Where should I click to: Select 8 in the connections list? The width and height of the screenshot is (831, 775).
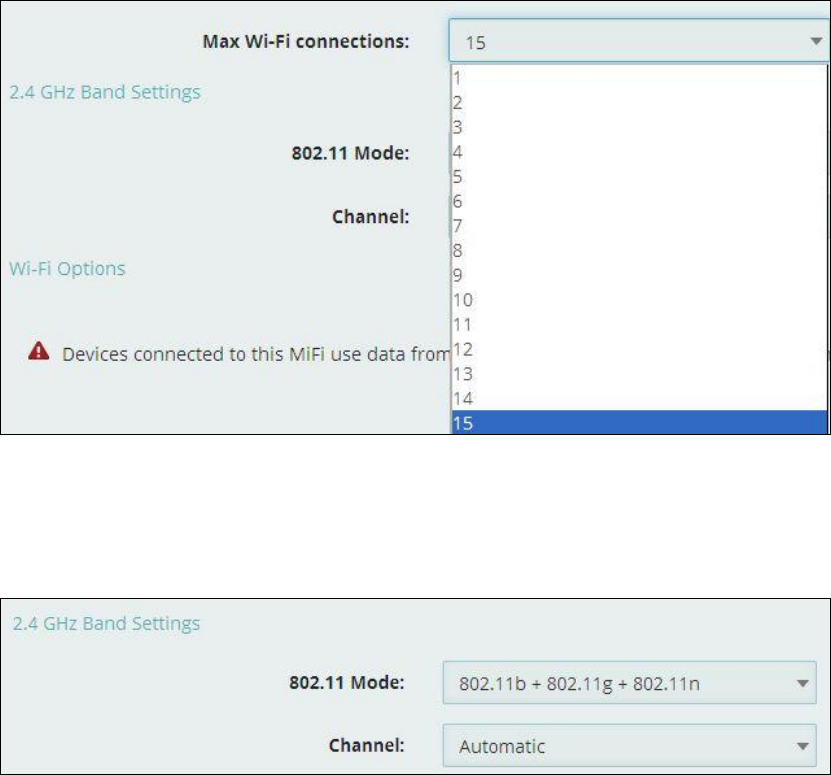click(639, 250)
